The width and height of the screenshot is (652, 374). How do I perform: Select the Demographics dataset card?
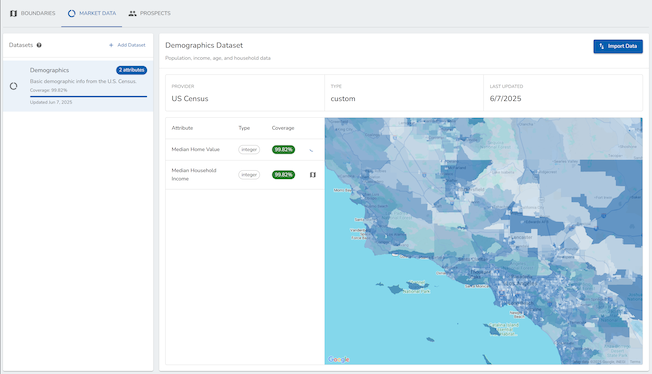coord(78,86)
